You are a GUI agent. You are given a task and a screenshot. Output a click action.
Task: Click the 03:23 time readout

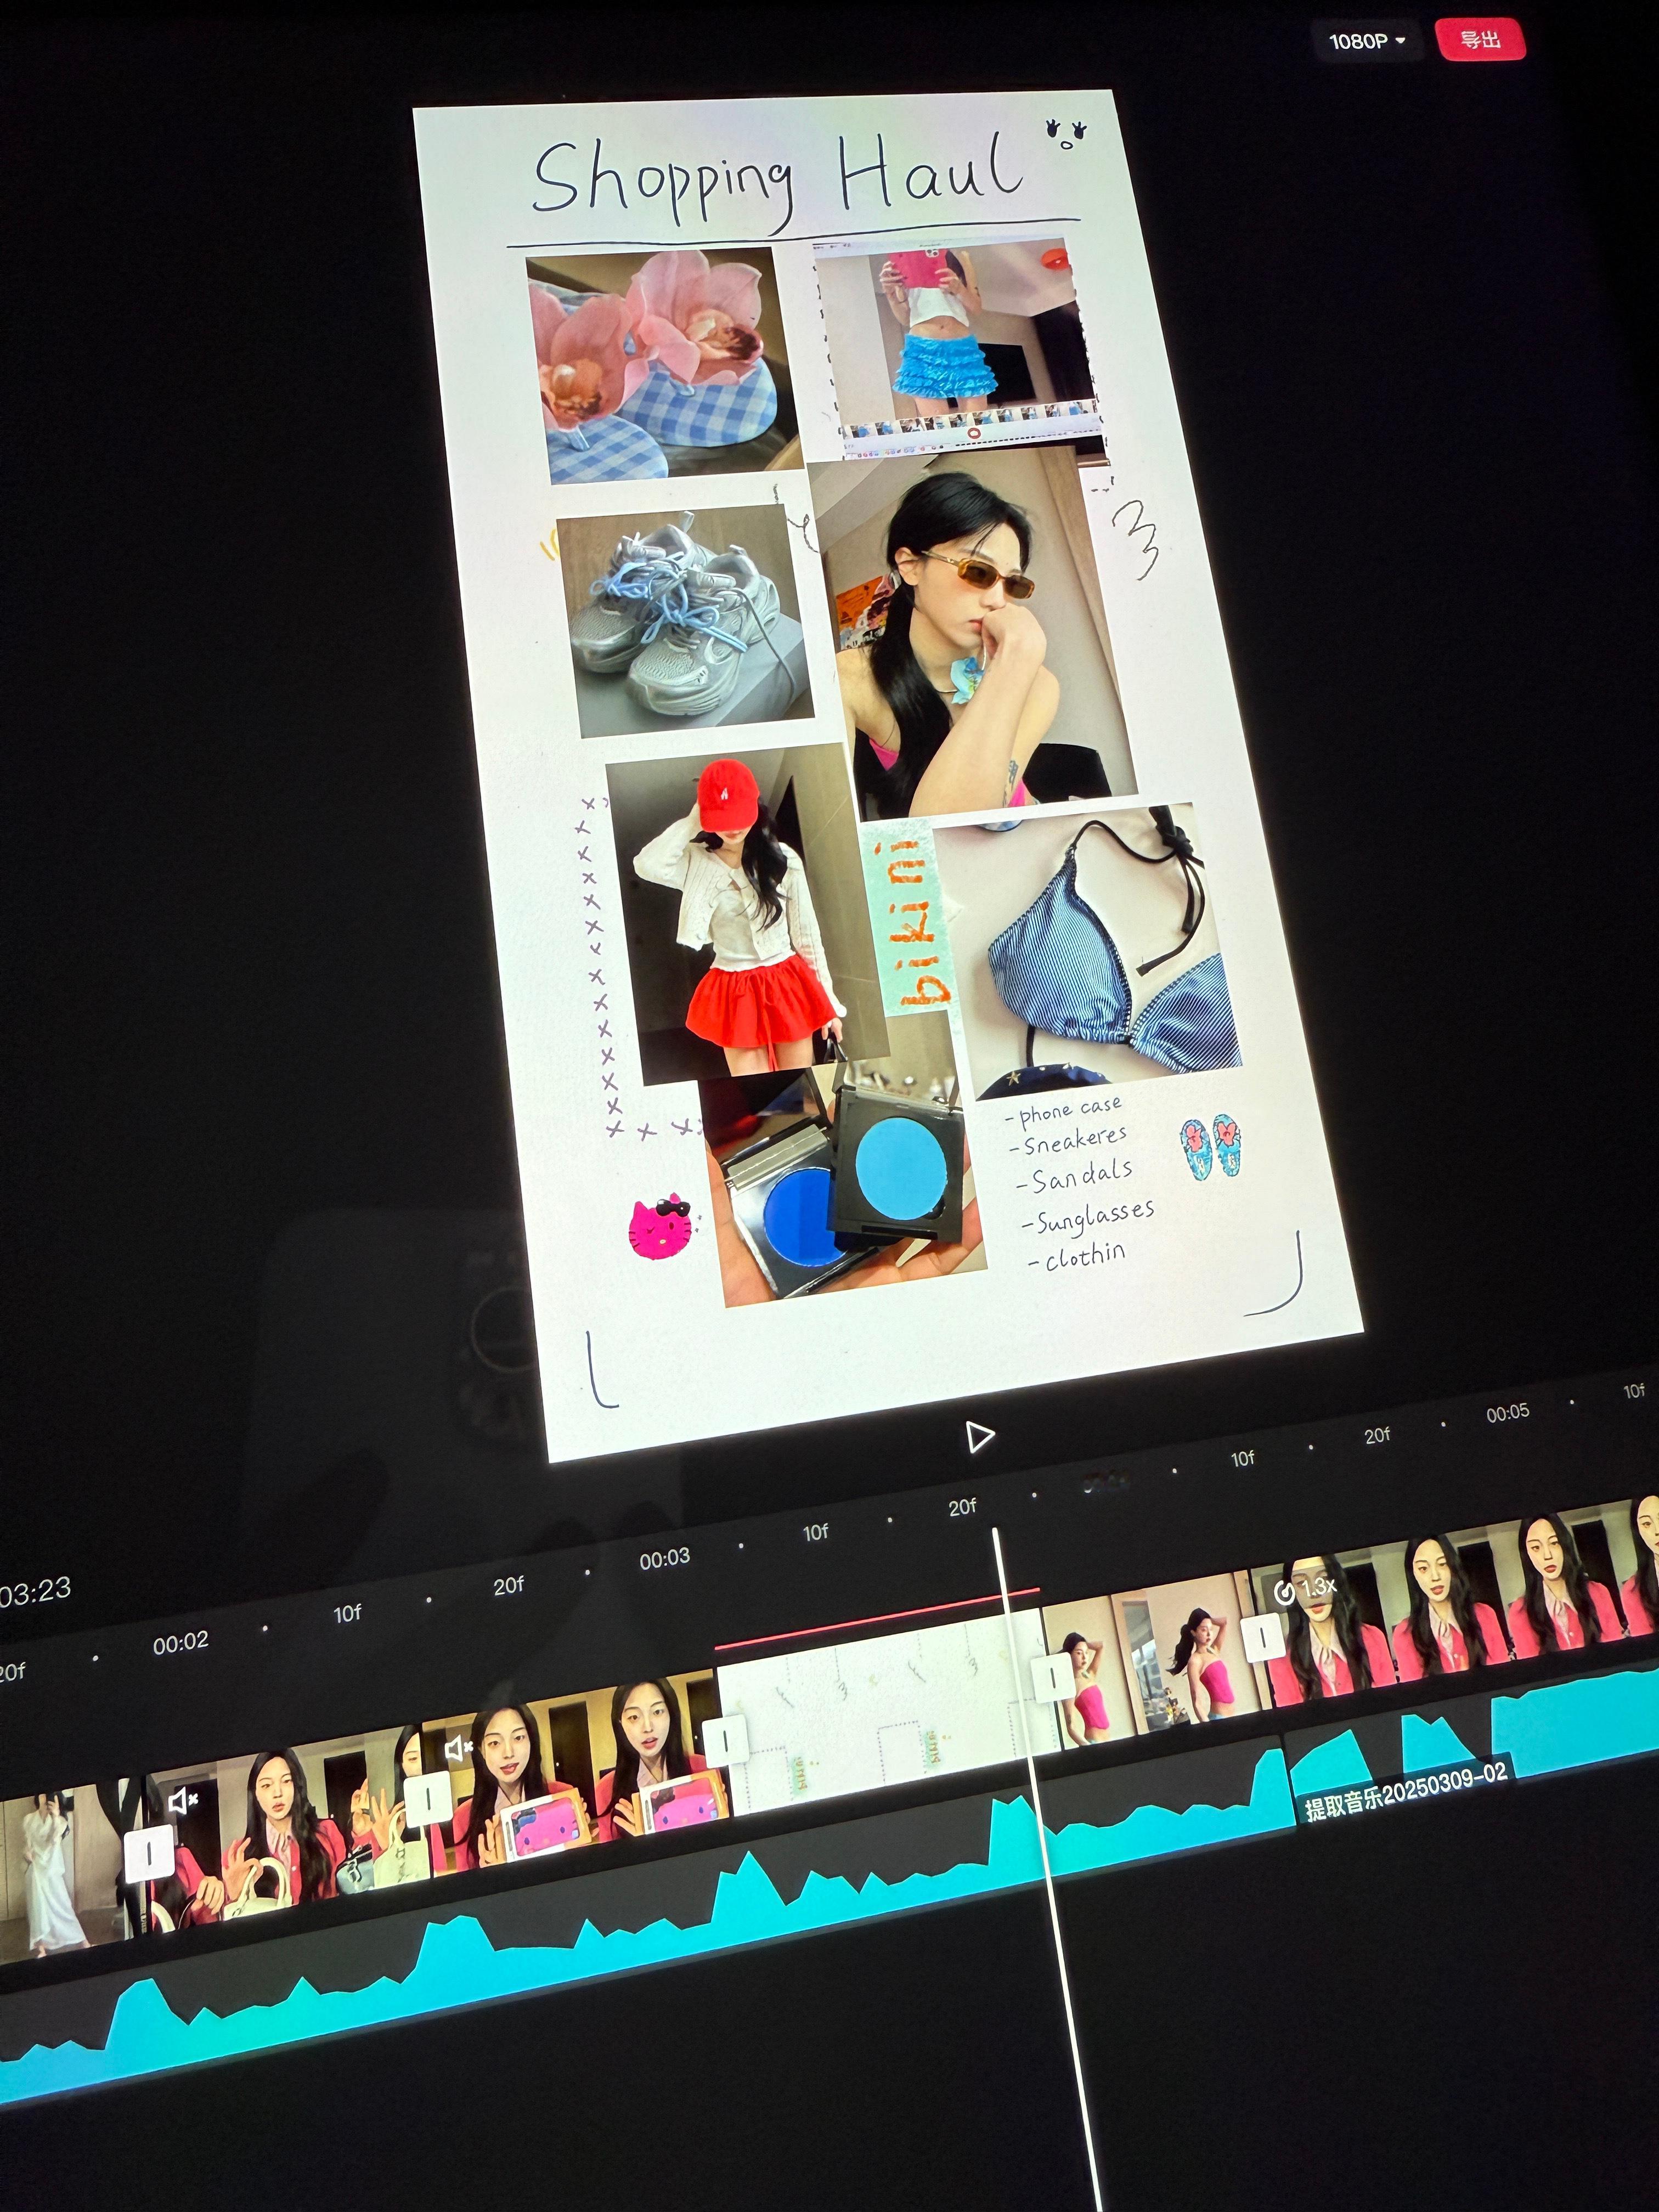[35, 1591]
